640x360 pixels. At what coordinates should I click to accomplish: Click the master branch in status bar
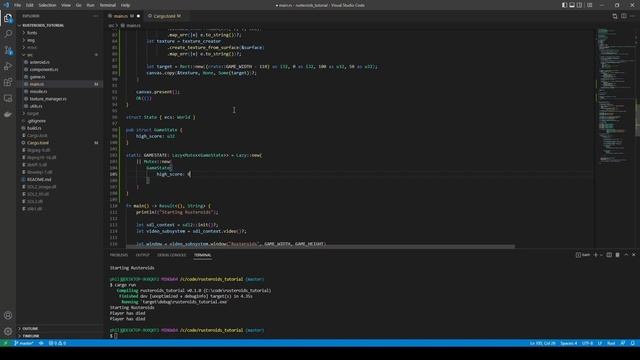[x=24, y=343]
